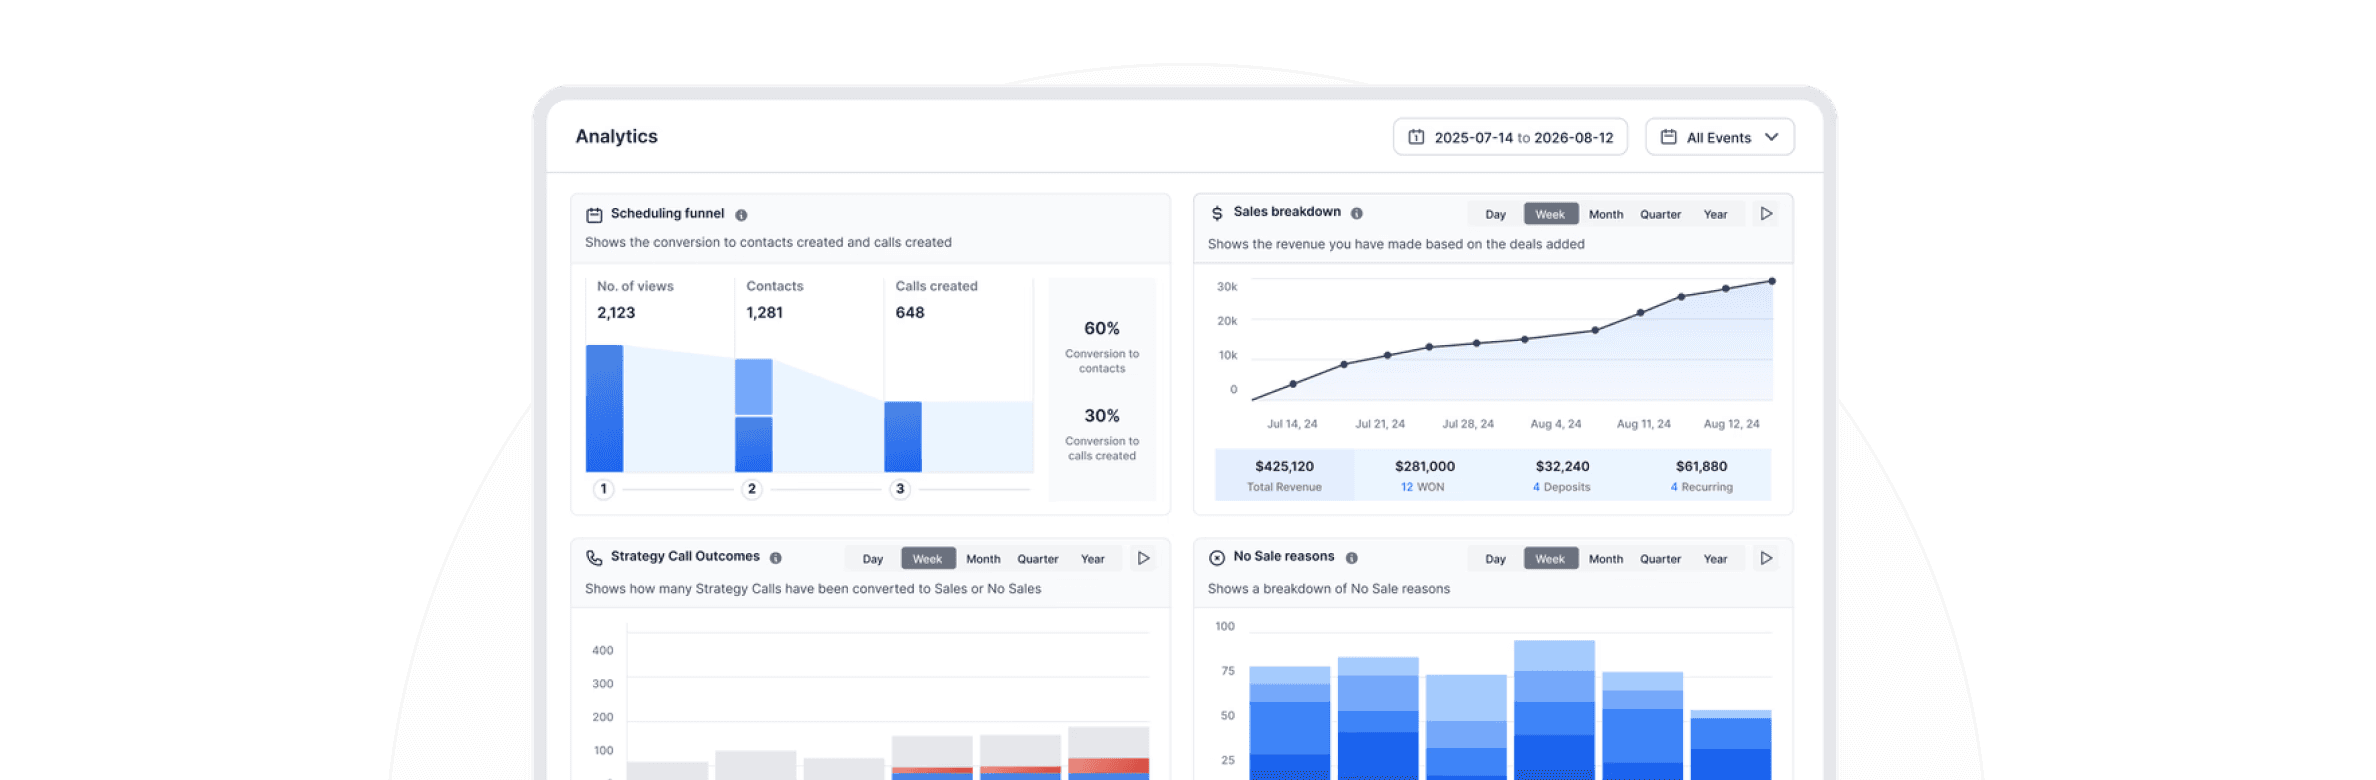Click the dollar sign Sales breakdown icon
Viewport: 2376px width, 780px height.
[1217, 213]
